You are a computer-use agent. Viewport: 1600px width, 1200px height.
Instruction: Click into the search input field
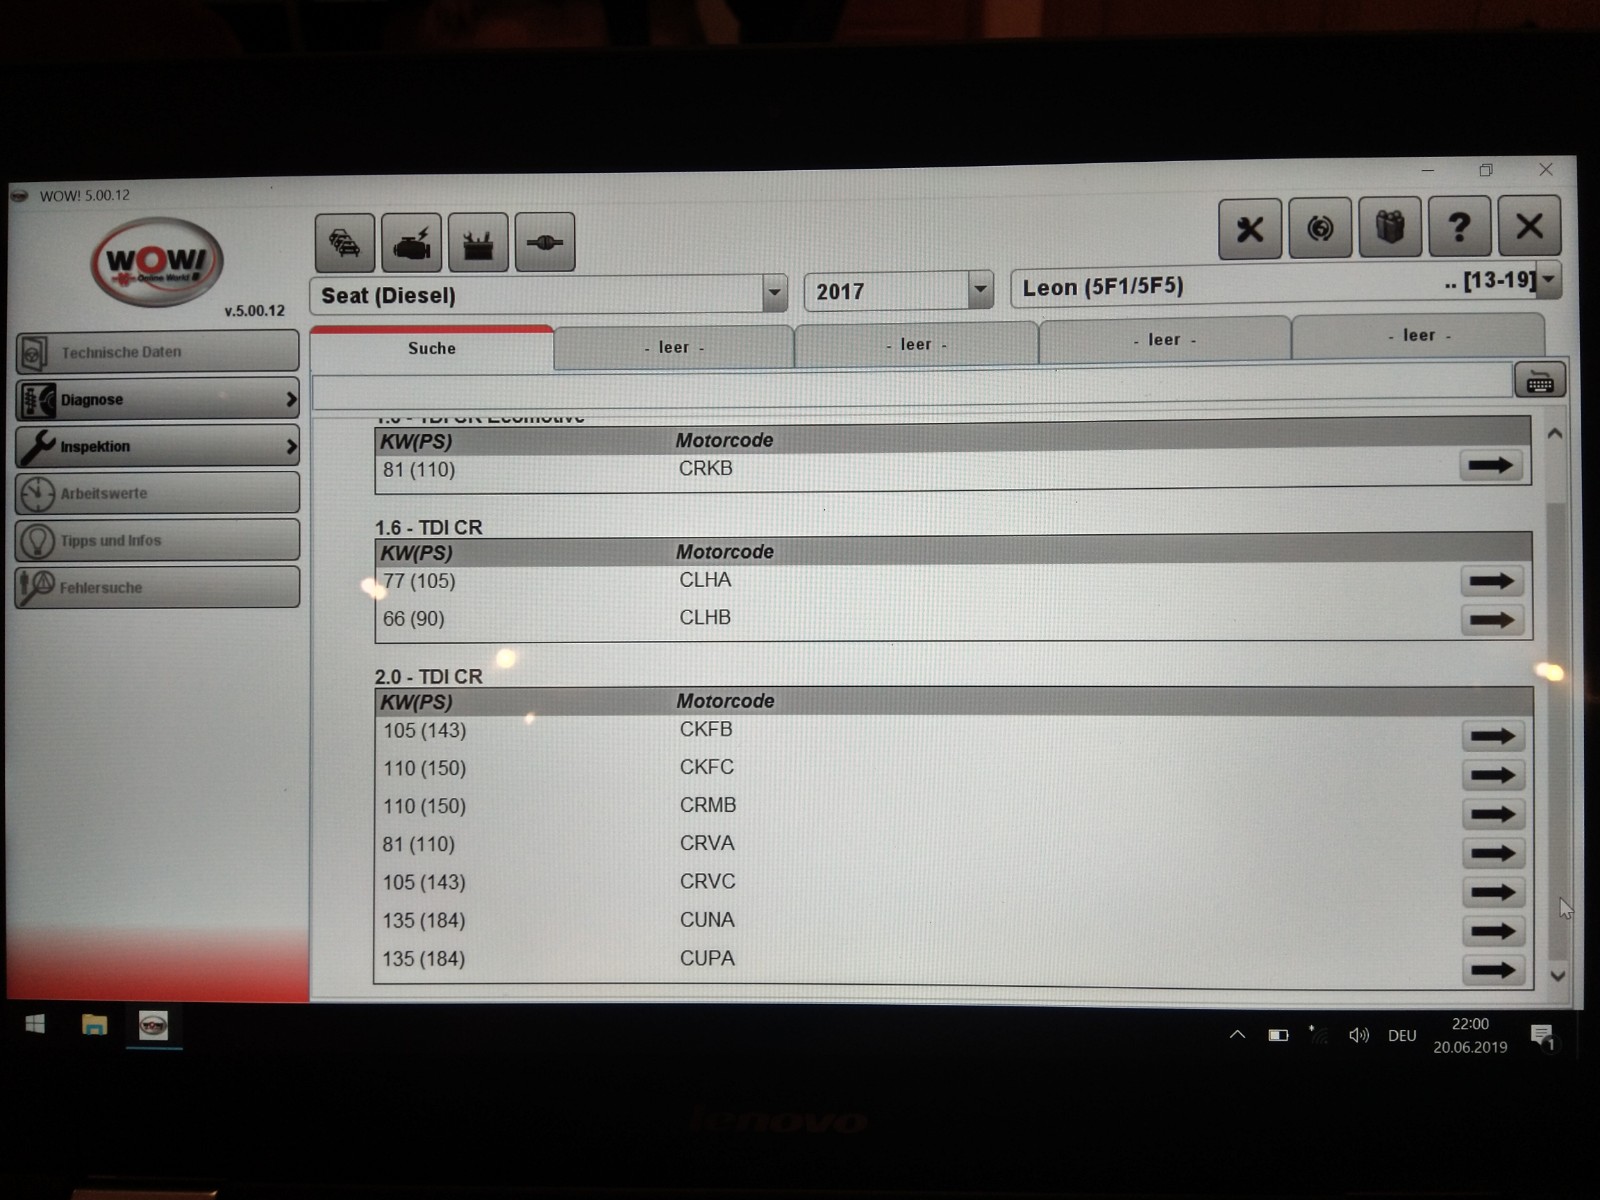click(911, 388)
